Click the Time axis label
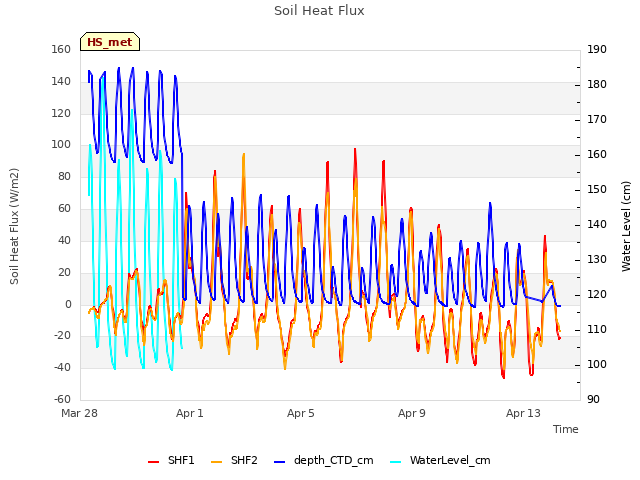Image resolution: width=640 pixels, height=480 pixels. click(566, 429)
